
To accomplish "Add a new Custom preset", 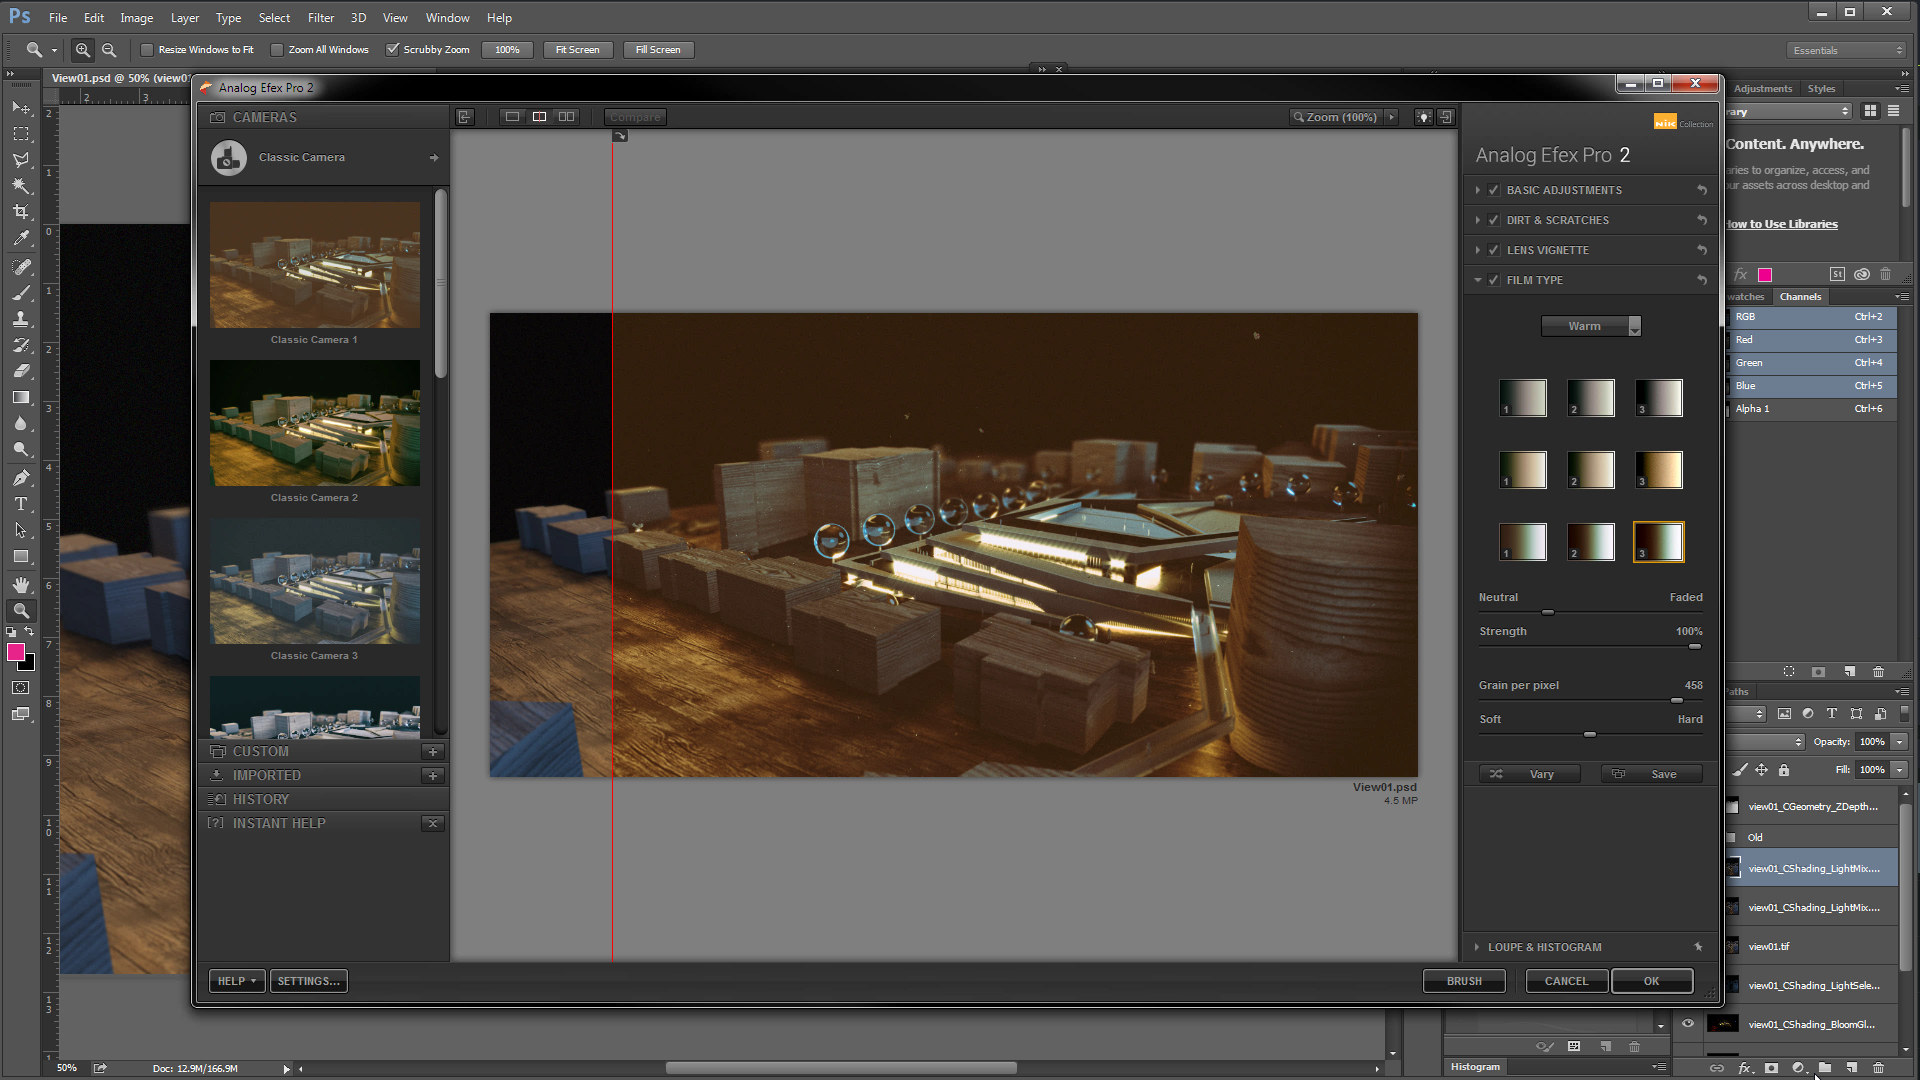I will click(433, 751).
